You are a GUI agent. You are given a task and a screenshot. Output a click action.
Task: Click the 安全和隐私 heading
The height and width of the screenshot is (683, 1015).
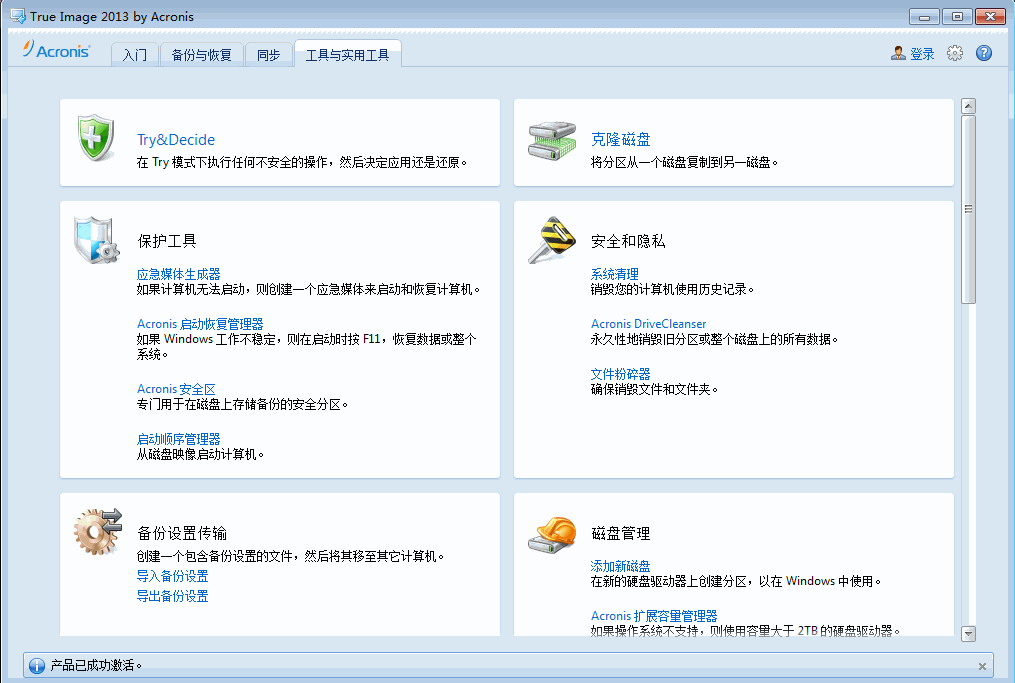tap(628, 241)
